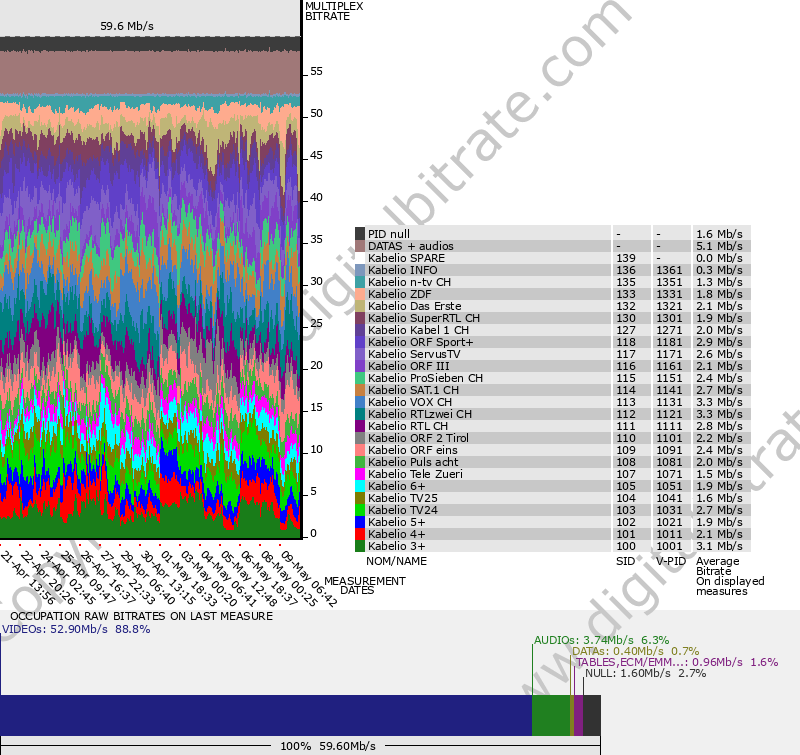Select the 'VIDEOs: 52.90Mb/s 88.8%' label
The height and width of the screenshot is (755, 800).
(x=76, y=629)
